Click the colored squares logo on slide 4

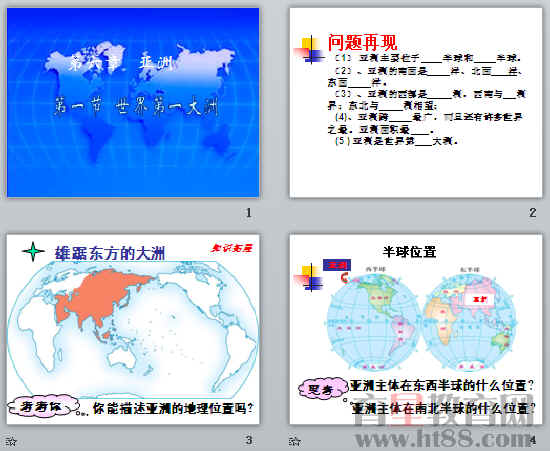[x=308, y=277]
